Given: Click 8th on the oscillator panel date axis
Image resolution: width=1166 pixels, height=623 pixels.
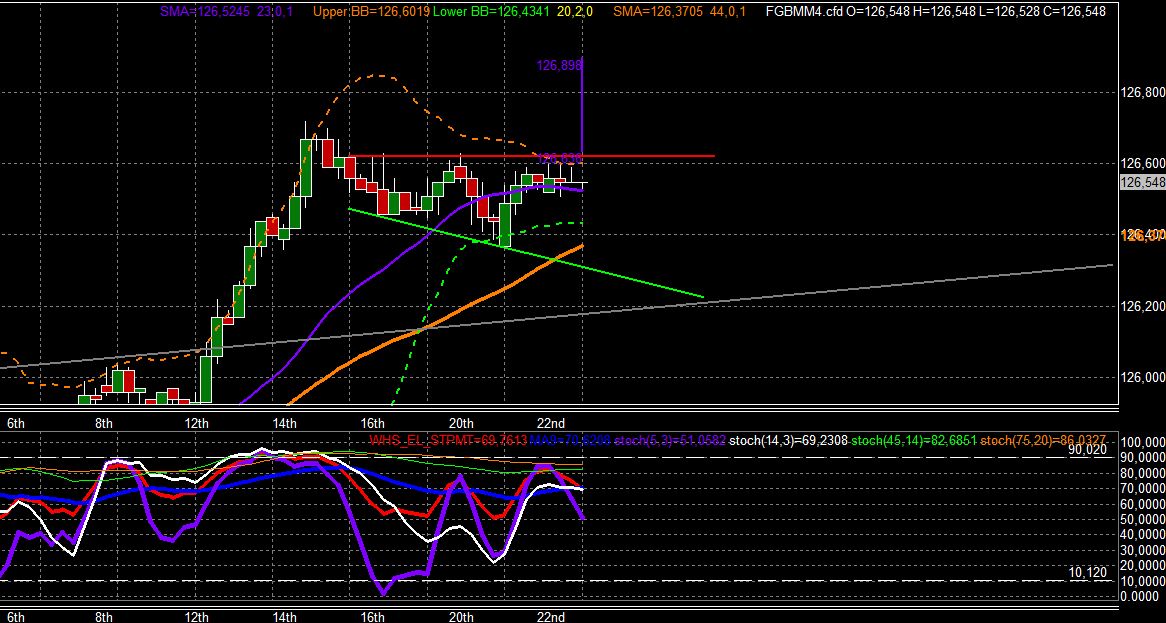Looking at the screenshot, I should [104, 616].
